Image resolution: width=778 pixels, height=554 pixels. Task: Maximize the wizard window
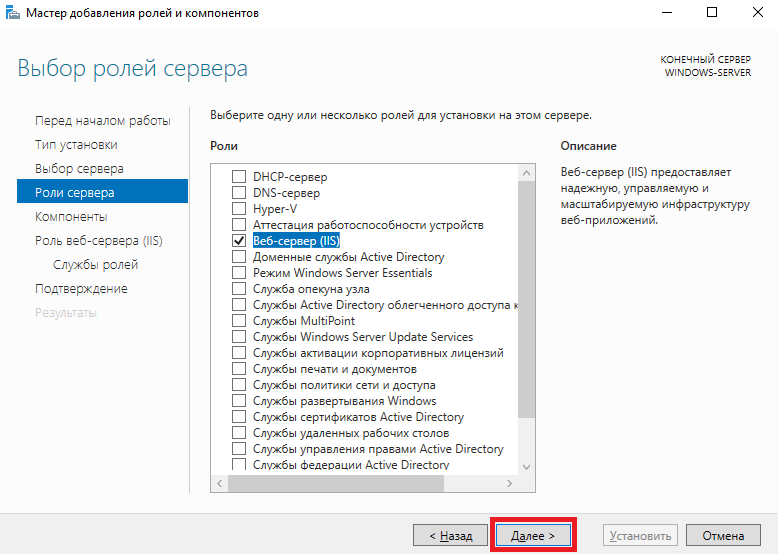click(712, 12)
